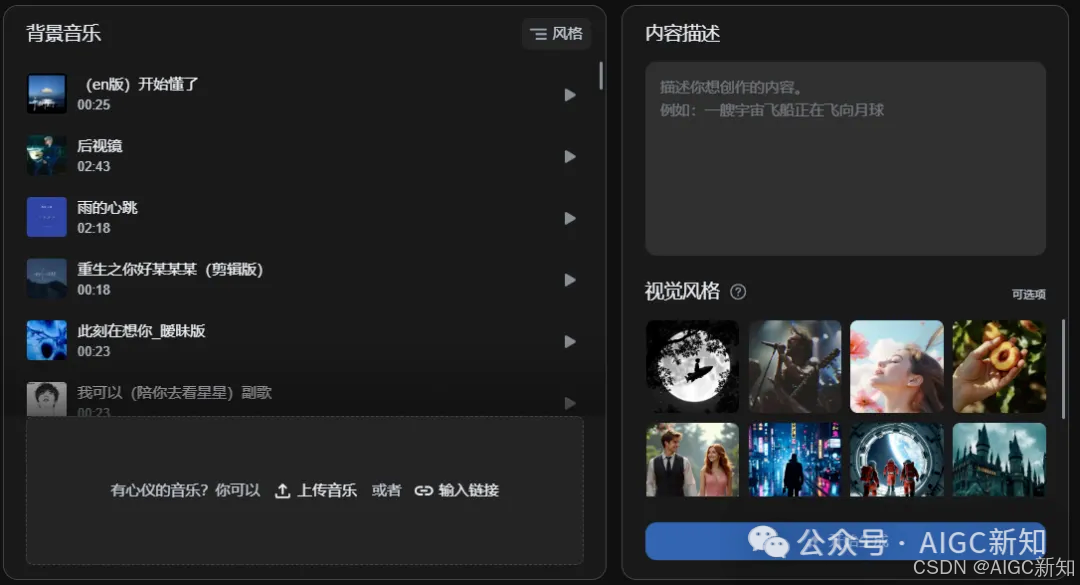Click the link icon beside 输入链接
1080x585 pixels.
pos(424,491)
